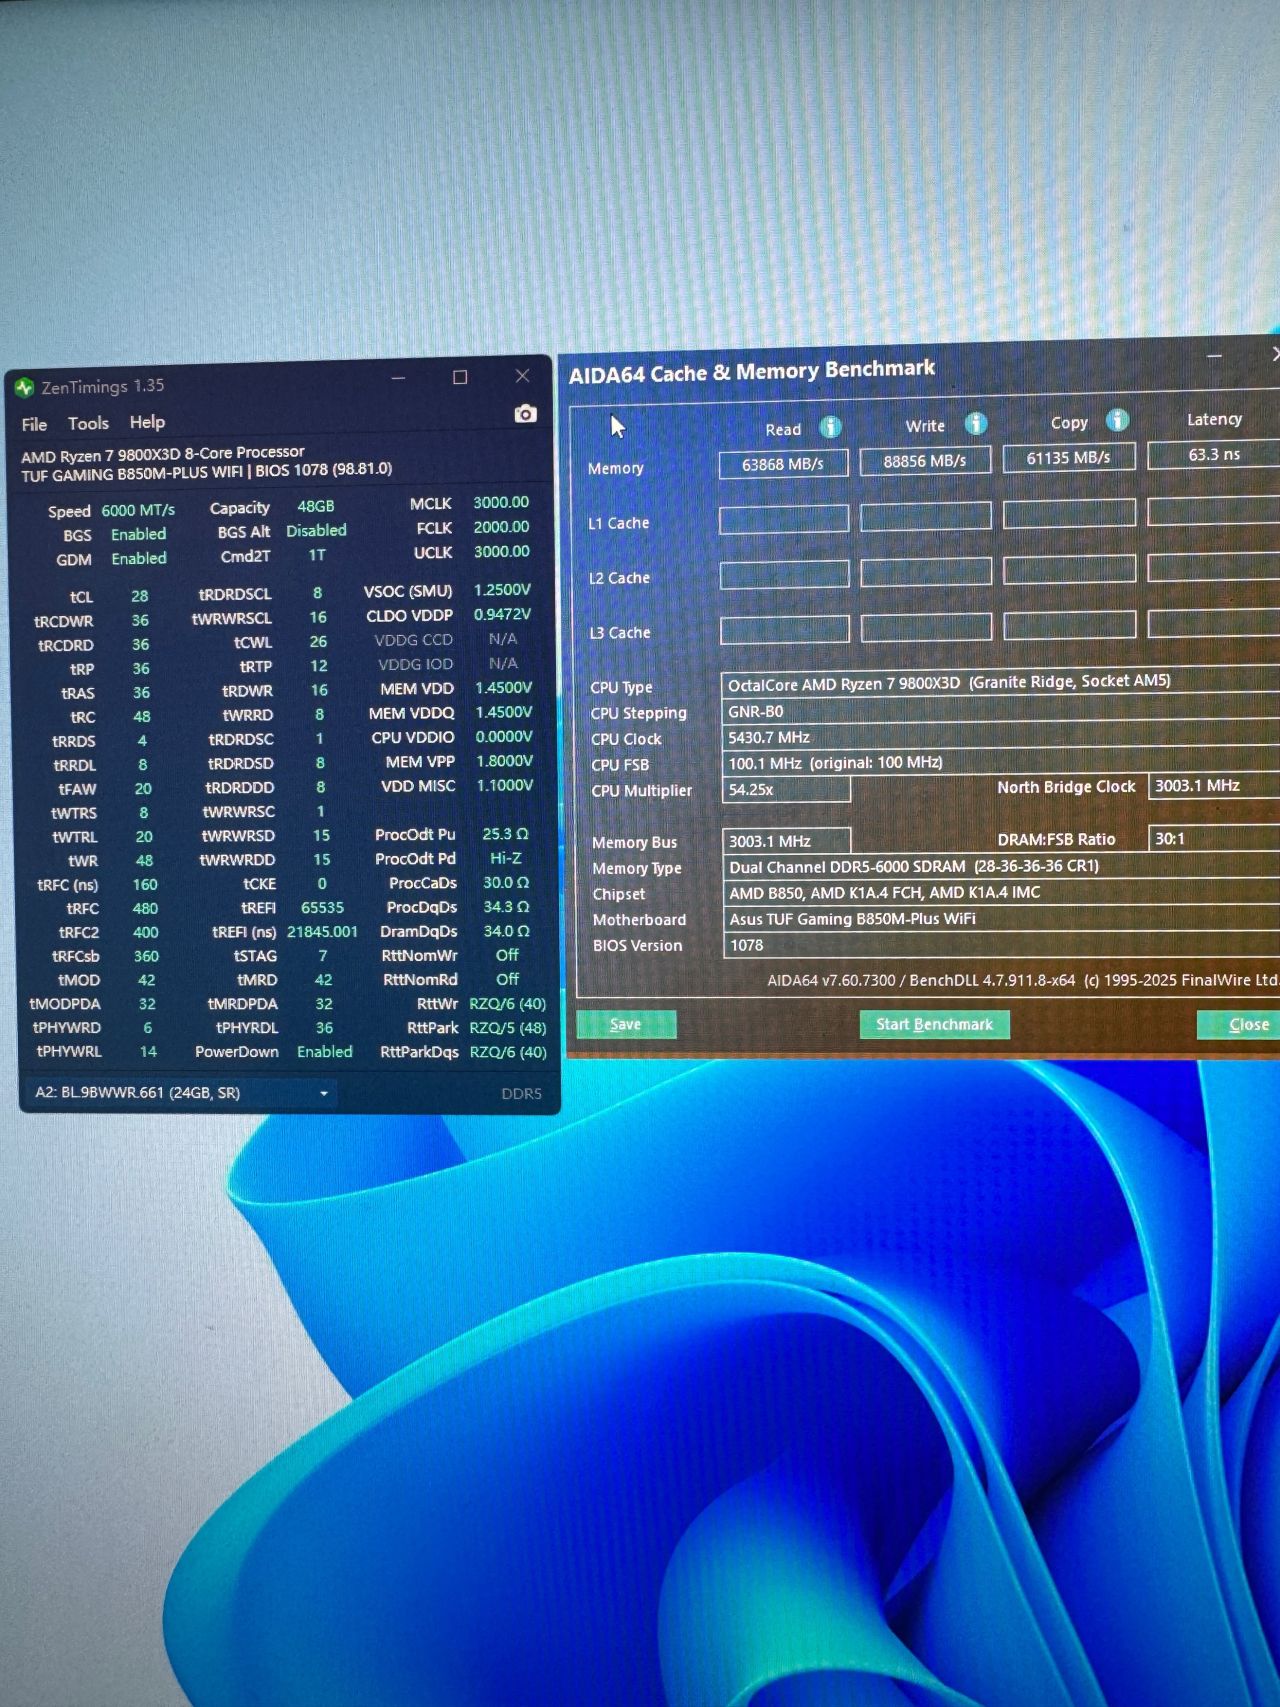Expand the A2 memory module dropdown

(324, 1093)
